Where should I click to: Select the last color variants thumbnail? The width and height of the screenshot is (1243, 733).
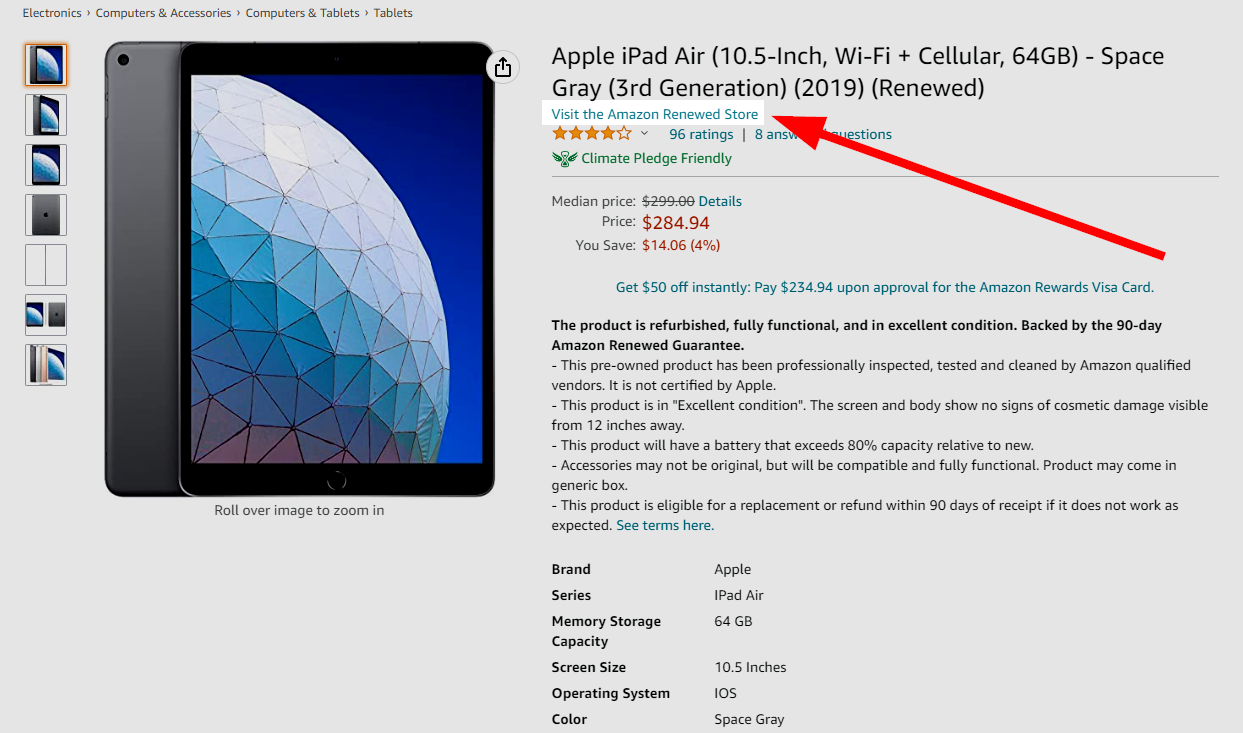[46, 365]
